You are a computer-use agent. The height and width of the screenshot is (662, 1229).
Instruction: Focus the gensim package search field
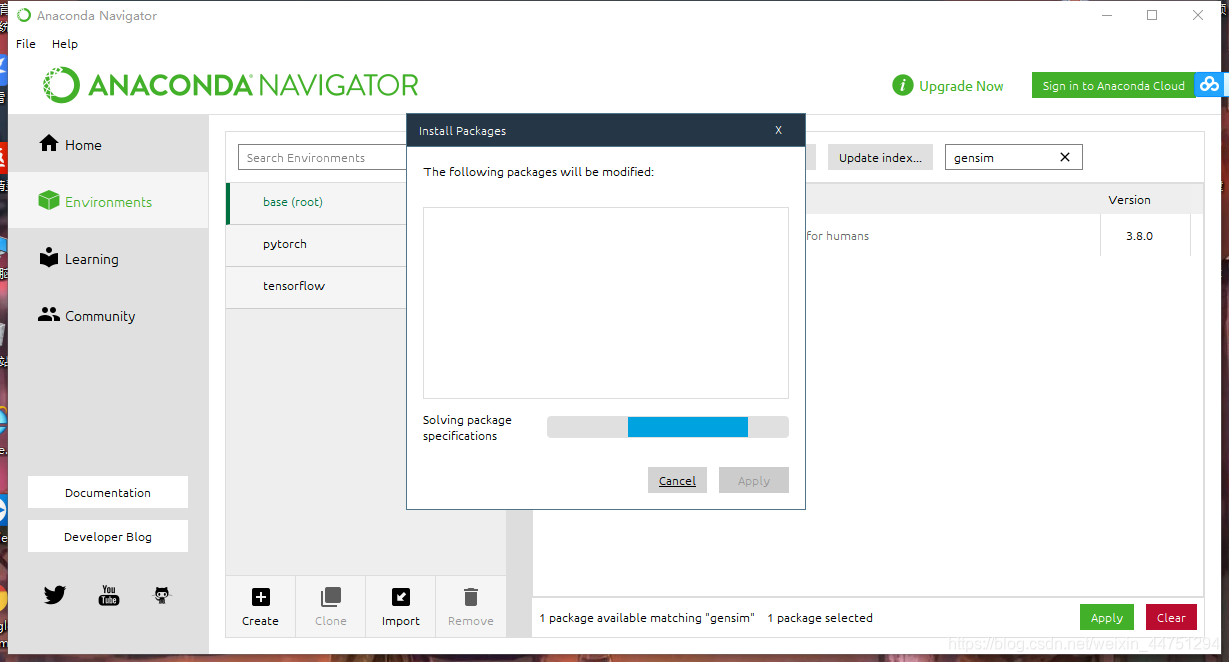click(1014, 157)
